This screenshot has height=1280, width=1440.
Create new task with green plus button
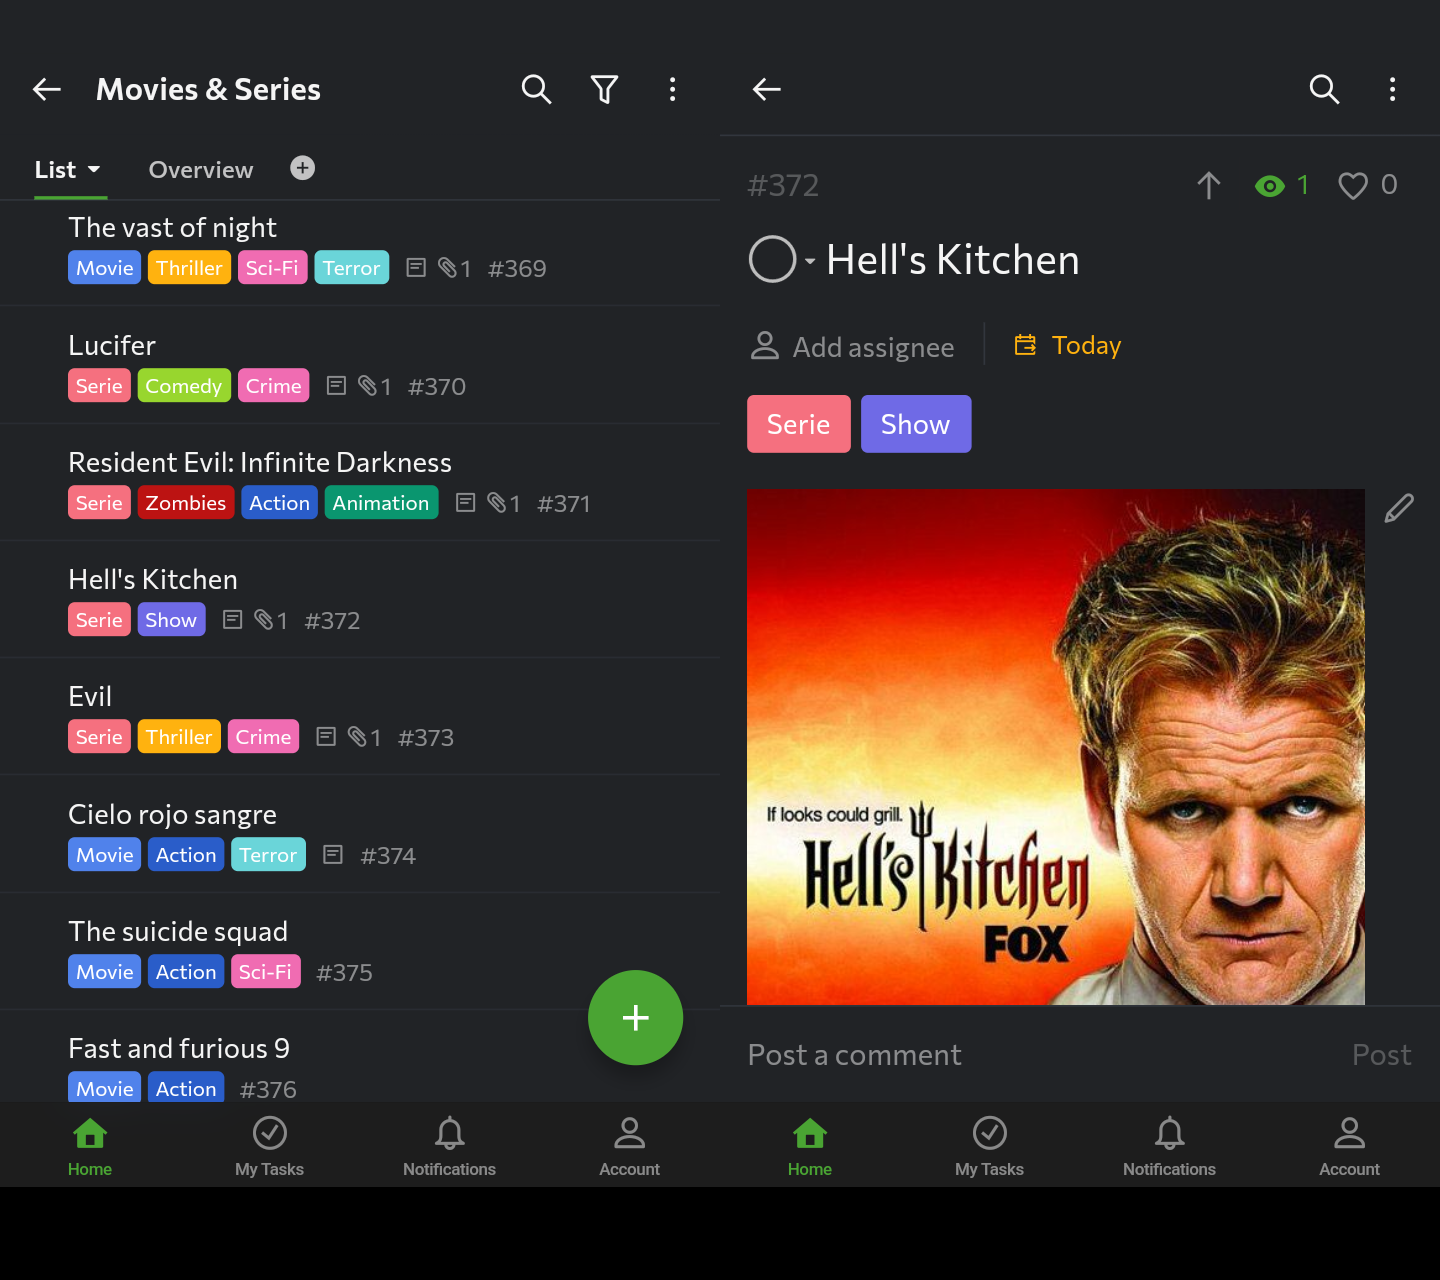[635, 1018]
